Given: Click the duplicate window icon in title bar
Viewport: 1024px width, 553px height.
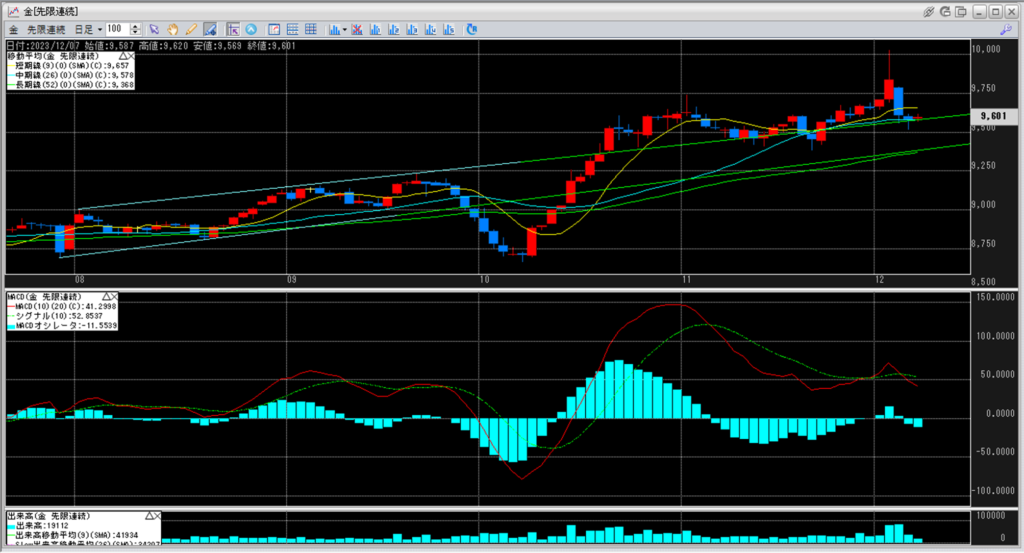Looking at the screenshot, I should [x=961, y=12].
